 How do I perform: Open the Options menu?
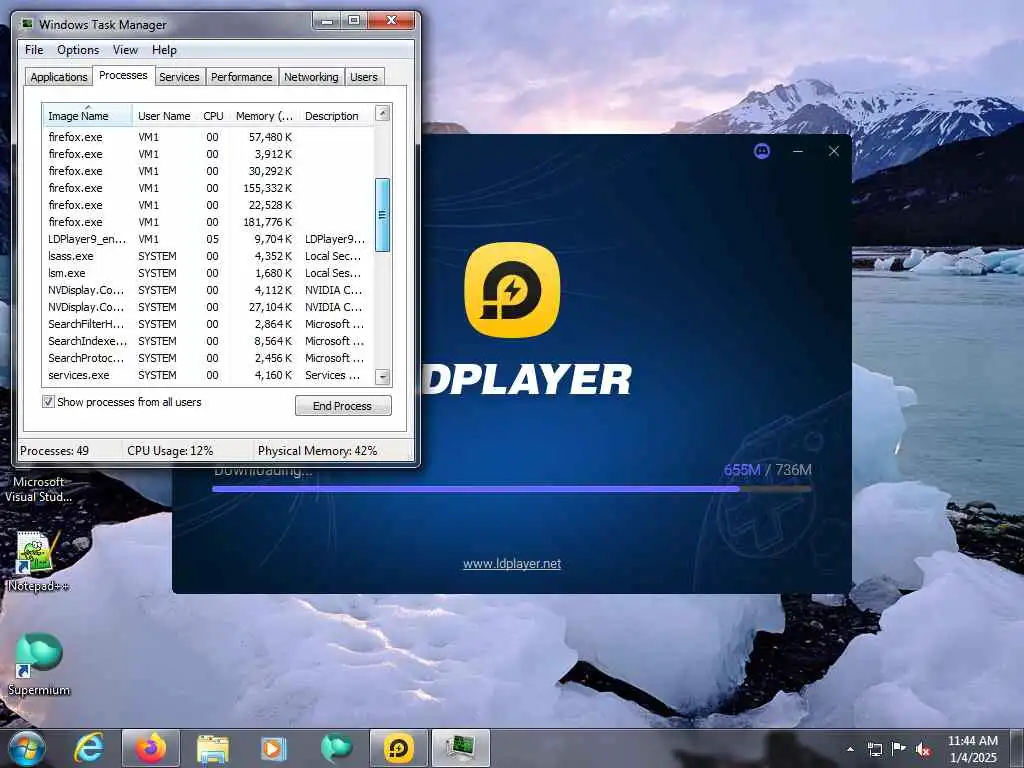click(78, 50)
